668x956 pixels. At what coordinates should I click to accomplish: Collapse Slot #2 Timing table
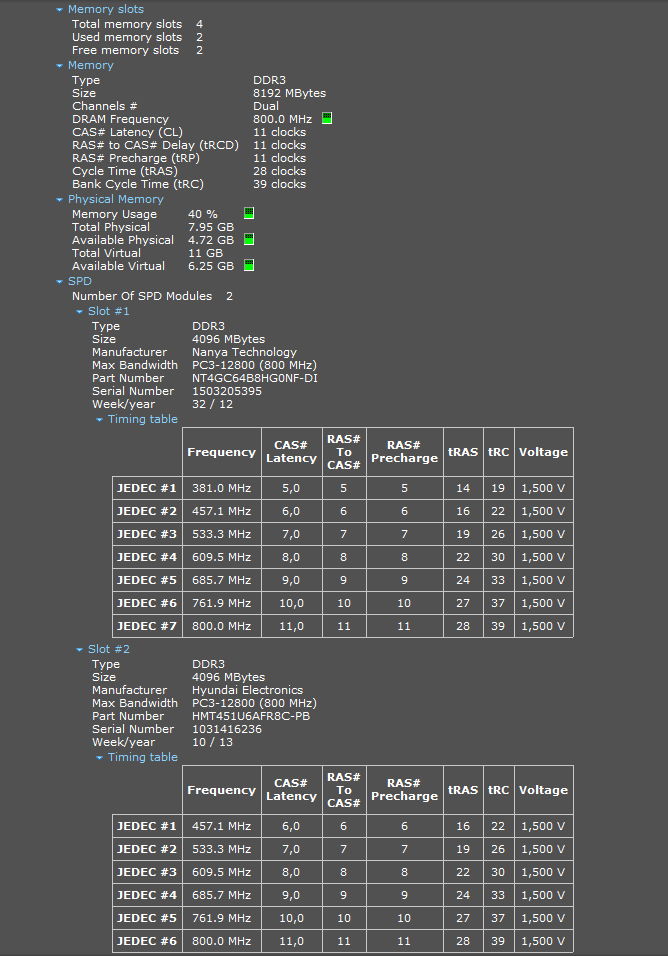coord(99,758)
